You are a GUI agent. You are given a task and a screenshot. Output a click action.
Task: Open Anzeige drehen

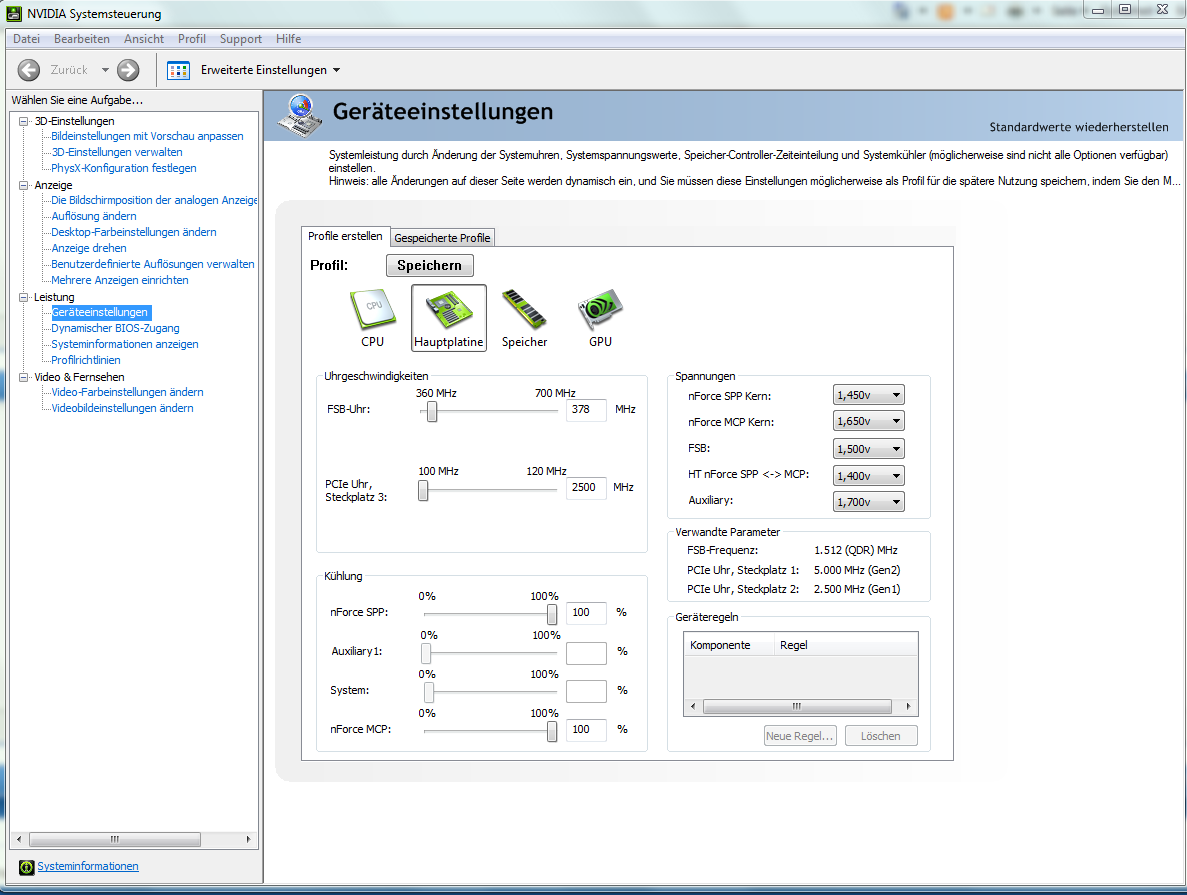(x=89, y=248)
